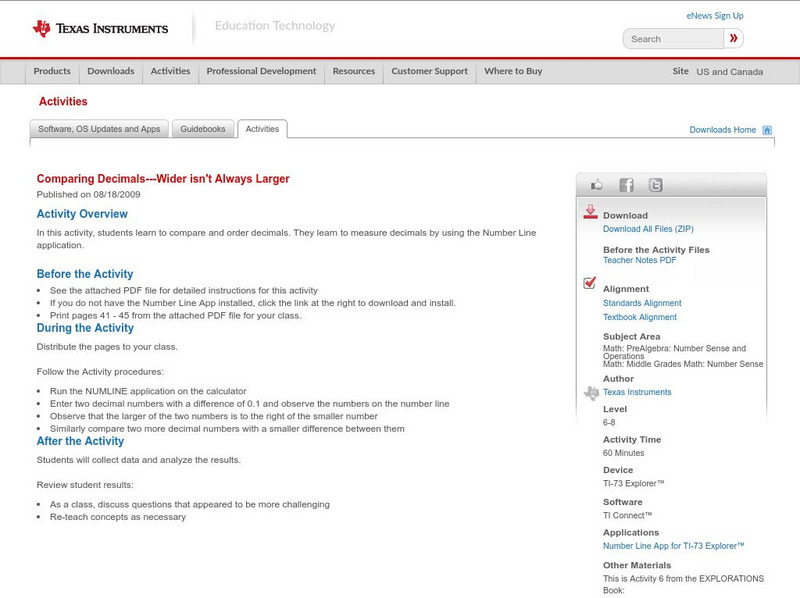Screen dimensions: 800x598
Task: Click the Comparing Decimals activity title
Action: click(x=163, y=179)
